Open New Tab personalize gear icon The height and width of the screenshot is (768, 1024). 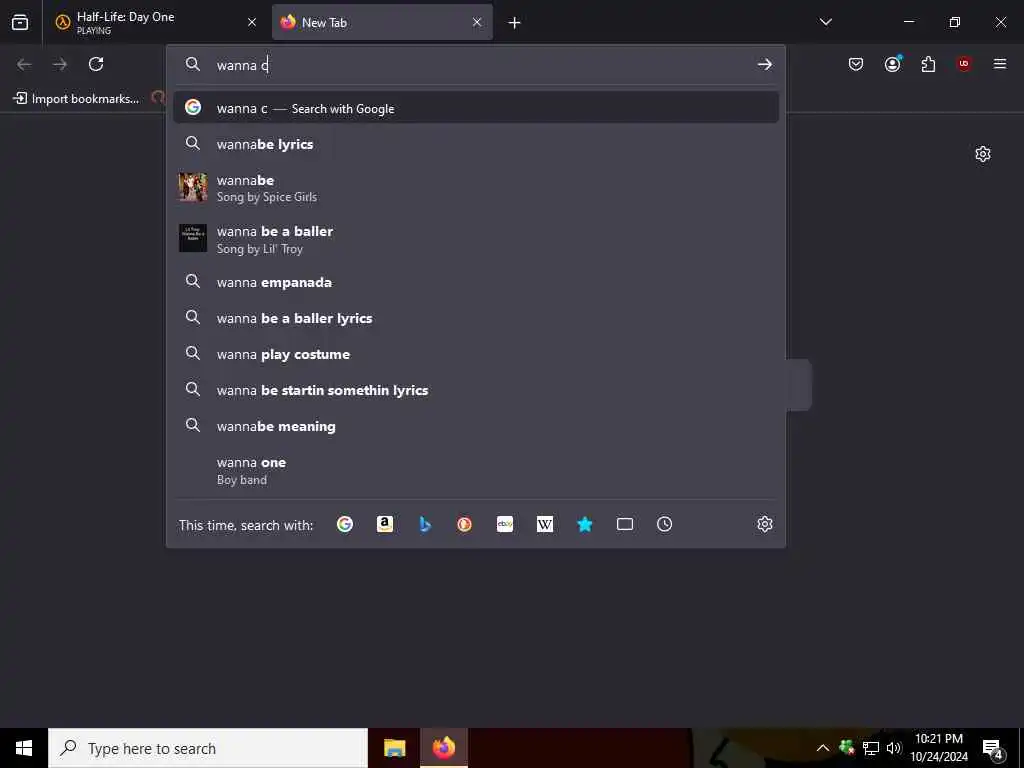(x=983, y=154)
